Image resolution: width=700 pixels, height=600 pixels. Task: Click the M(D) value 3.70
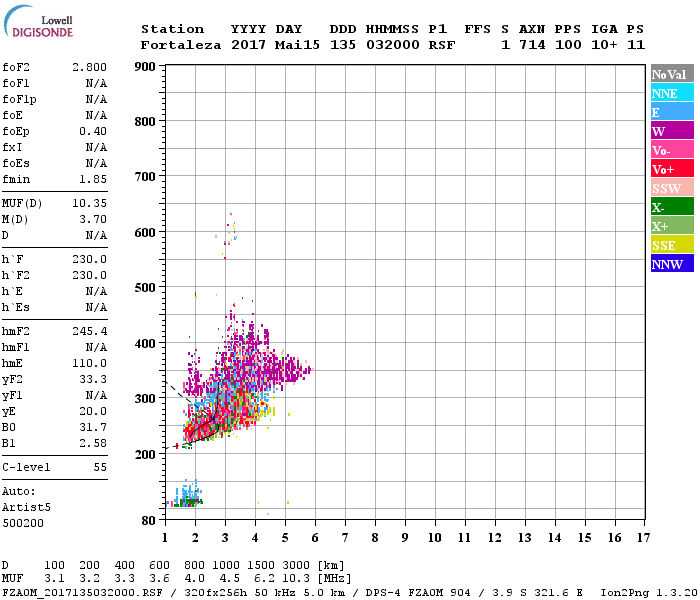click(x=93, y=219)
